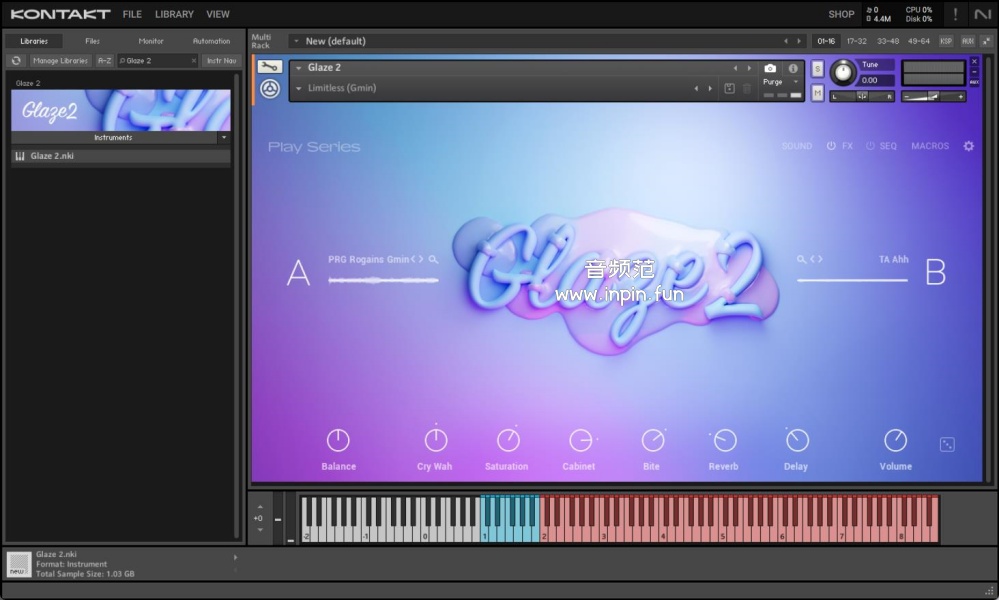999x600 pixels.
Task: Expand the library Instruments dropdown arrow
Action: coord(224,138)
